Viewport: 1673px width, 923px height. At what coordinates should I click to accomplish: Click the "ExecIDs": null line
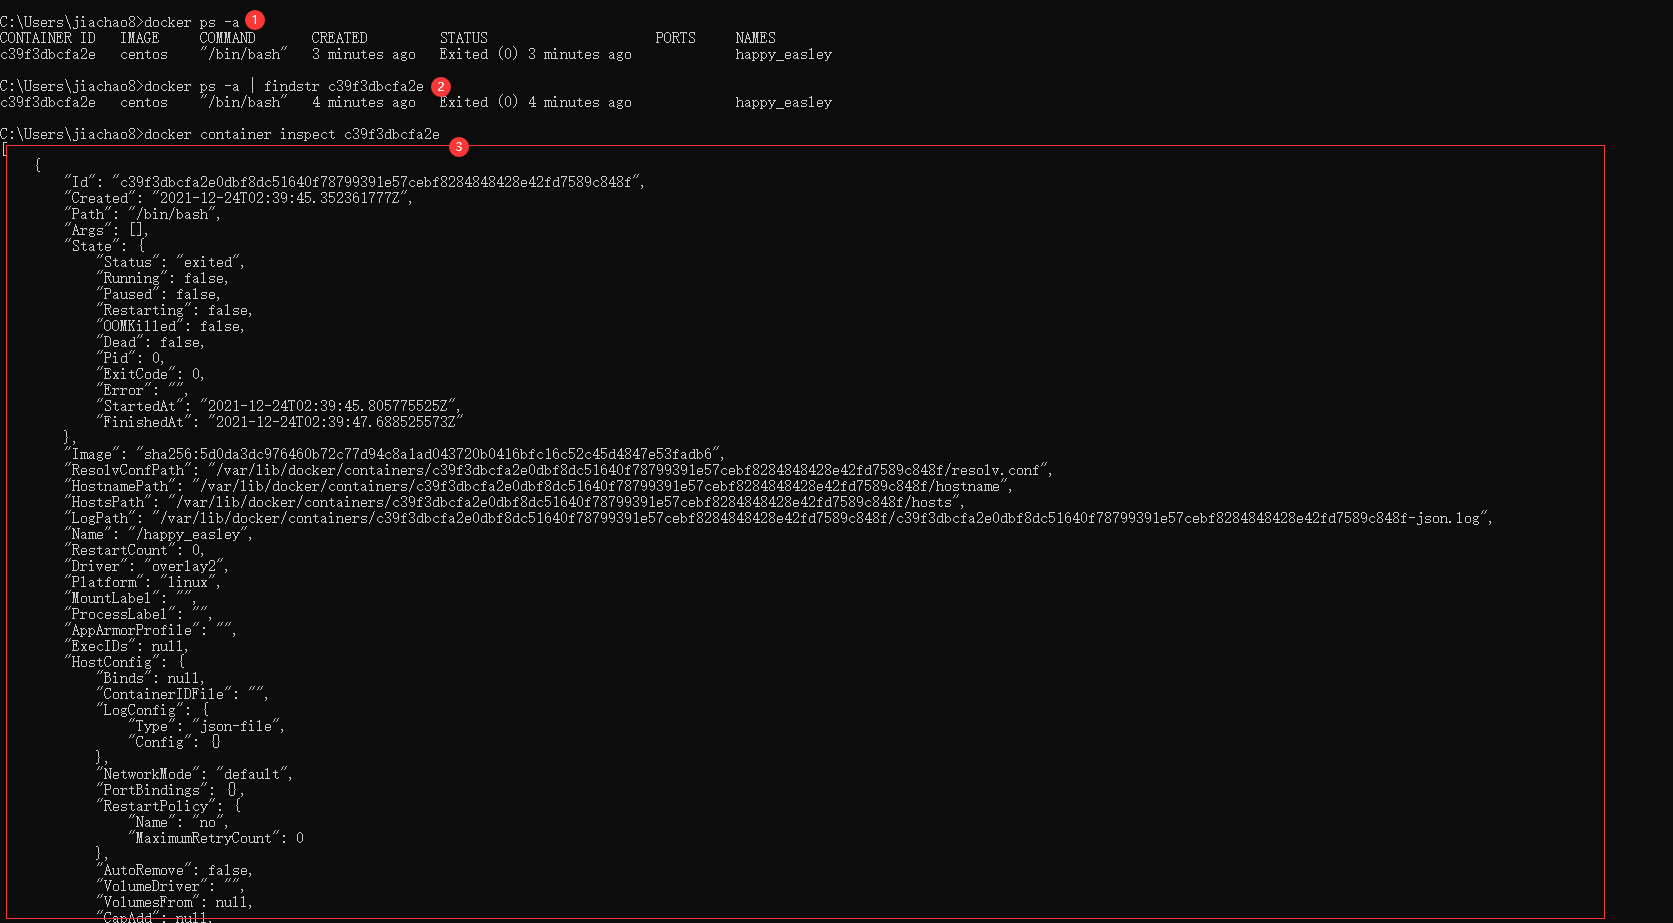(127, 646)
